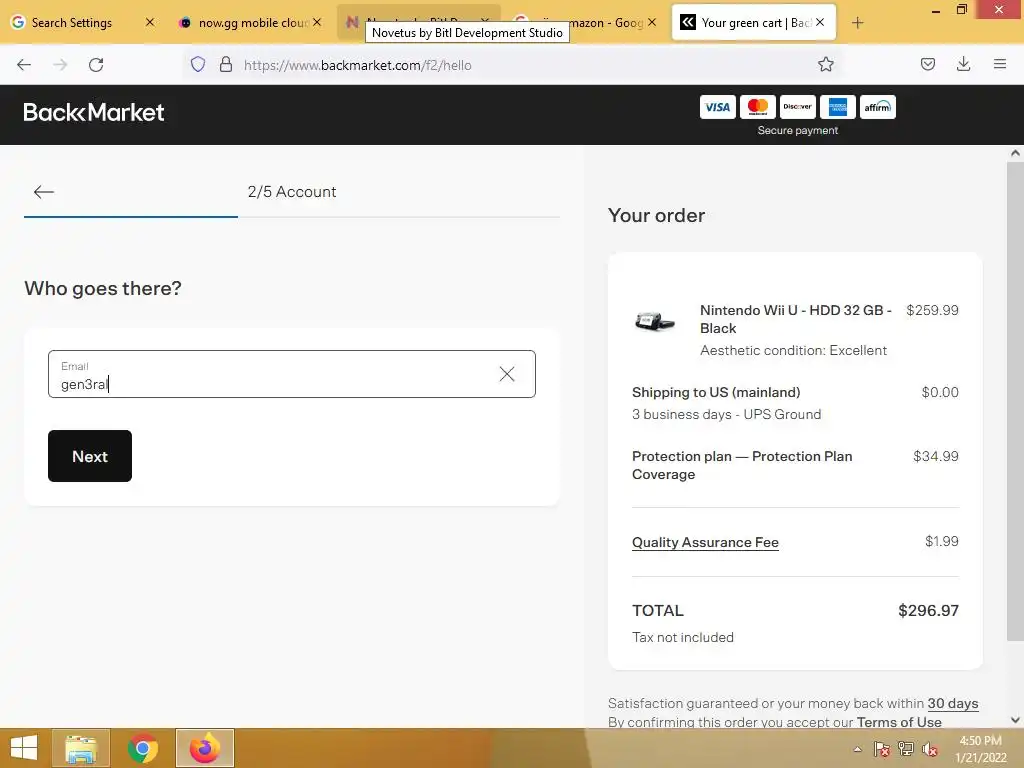Launch Google Chrome from the taskbar
The width and height of the screenshot is (1024, 768).
[x=142, y=748]
